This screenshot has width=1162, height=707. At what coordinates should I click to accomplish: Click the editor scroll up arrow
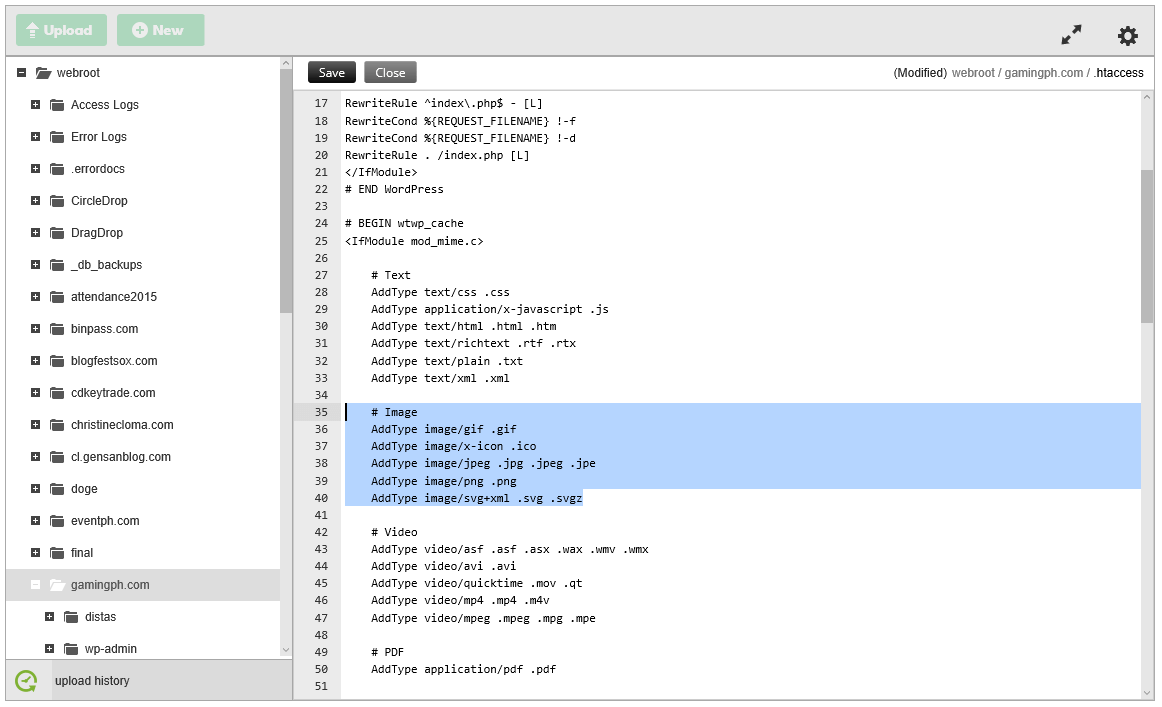1147,97
